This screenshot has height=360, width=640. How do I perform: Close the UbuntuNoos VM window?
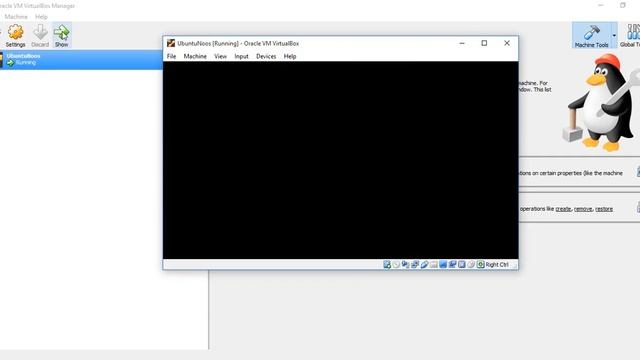[x=507, y=43]
